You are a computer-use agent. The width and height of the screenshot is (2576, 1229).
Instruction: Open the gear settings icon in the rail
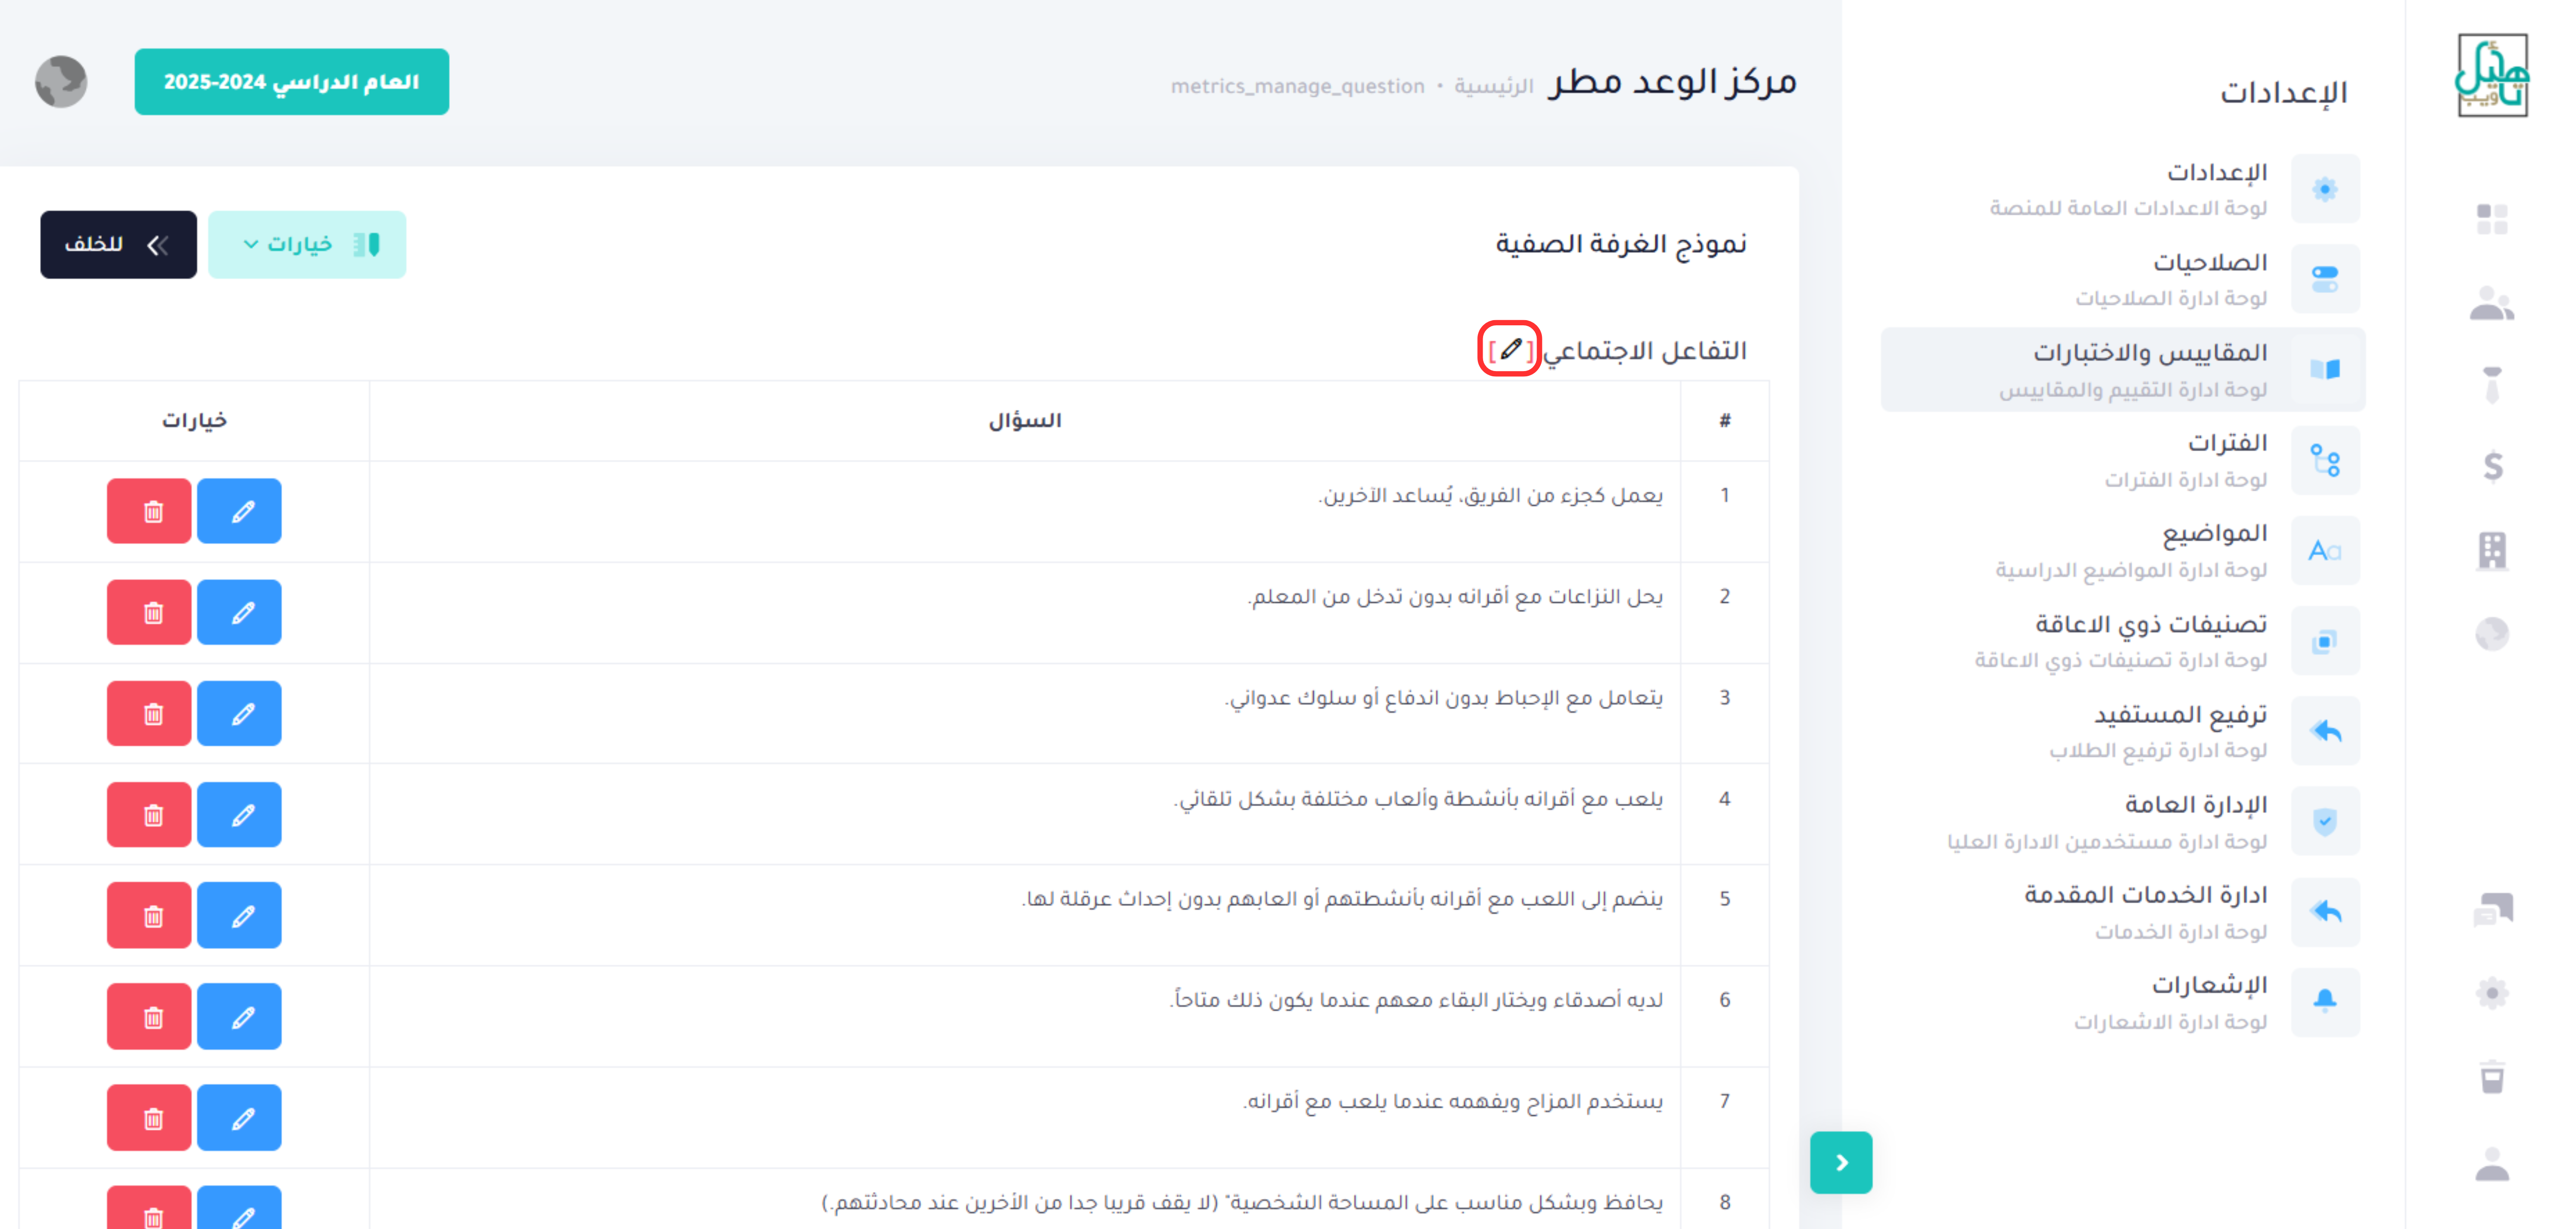(x=2492, y=993)
